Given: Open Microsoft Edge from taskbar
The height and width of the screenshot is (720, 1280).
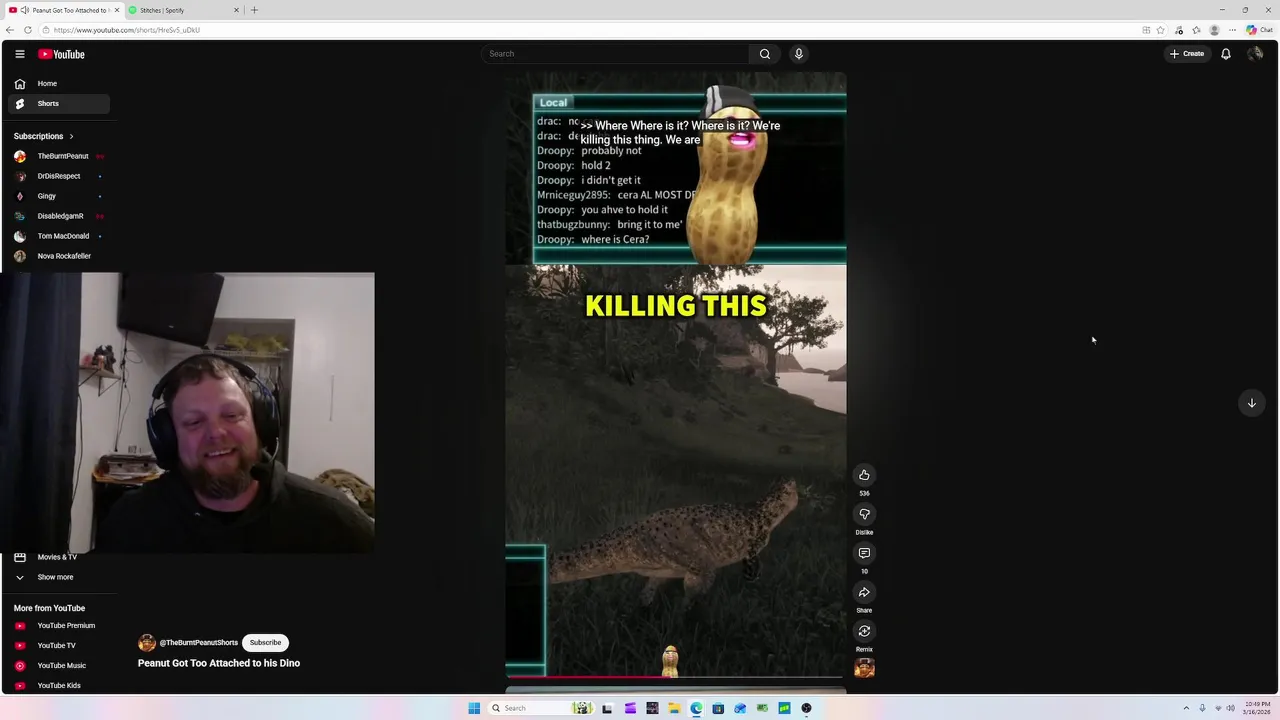Looking at the screenshot, I should click(696, 708).
